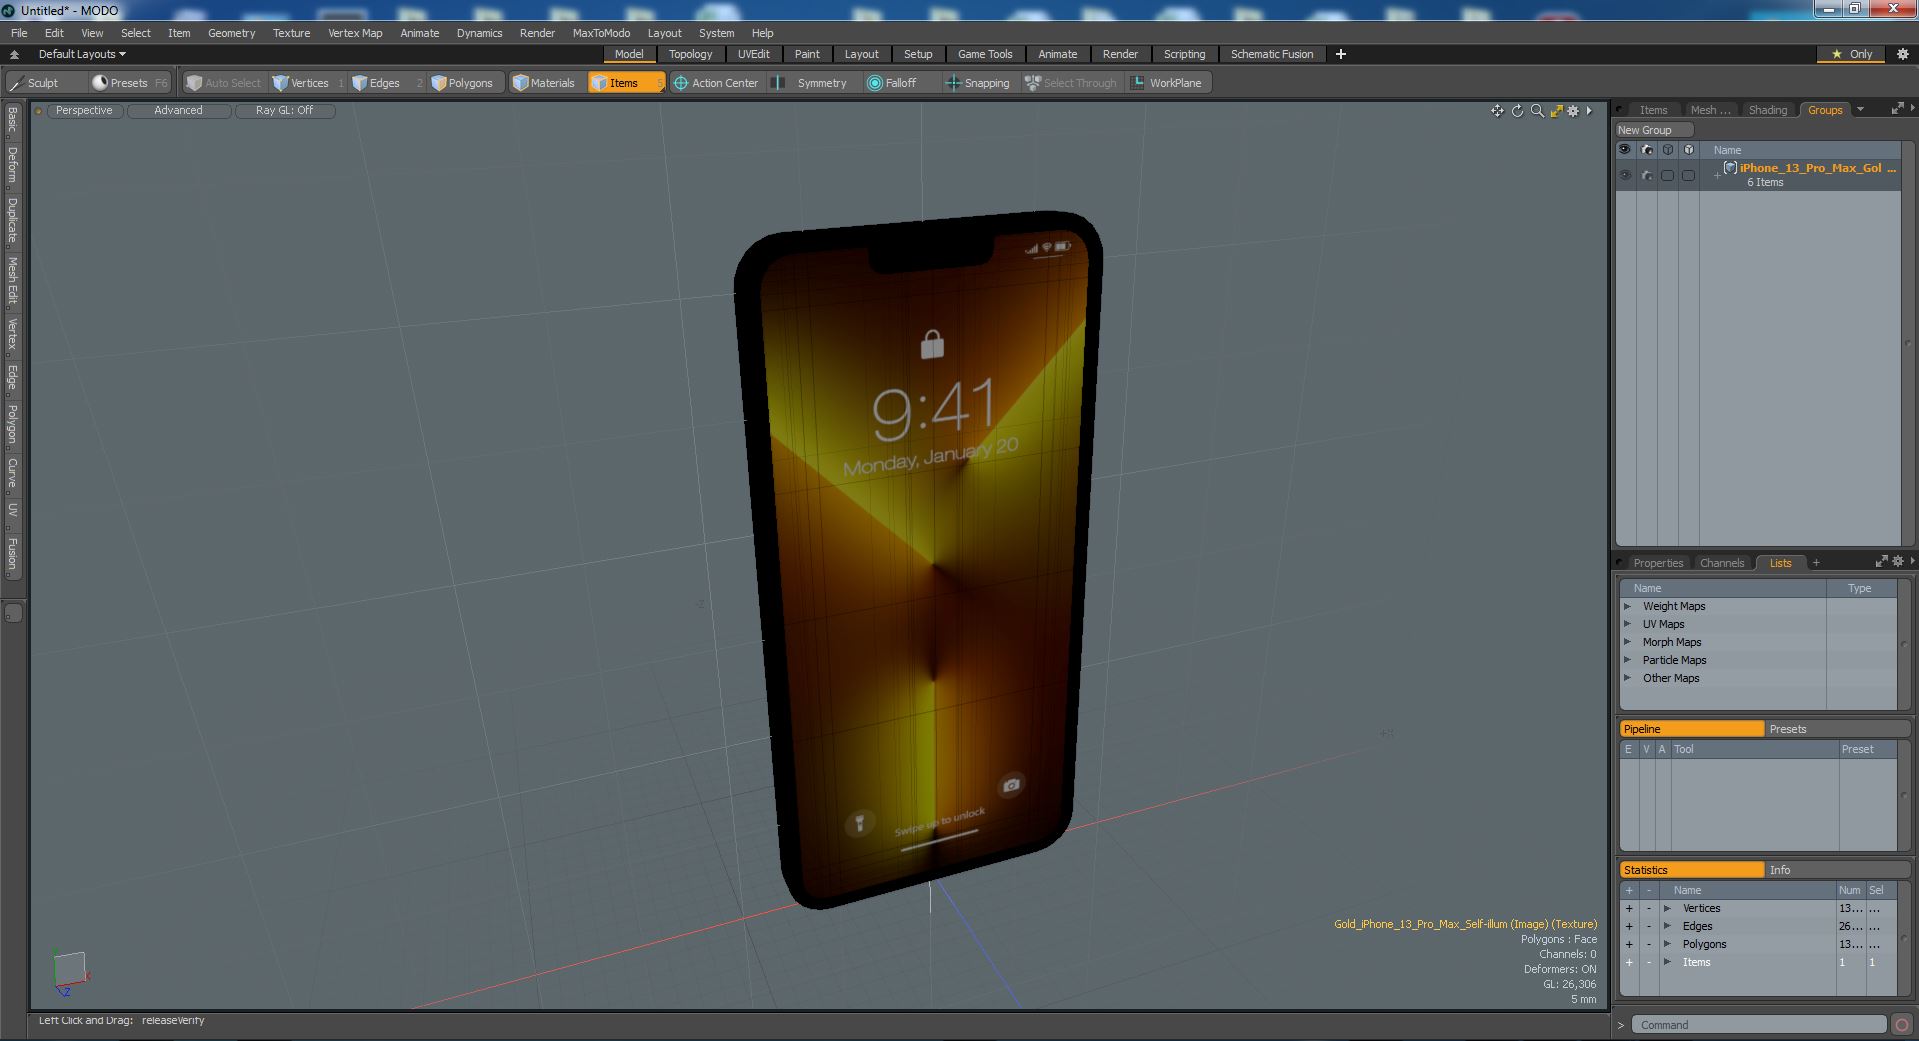Open the MaxToModo menu
Viewport: 1919px width, 1041px height.
pyautogui.click(x=601, y=33)
